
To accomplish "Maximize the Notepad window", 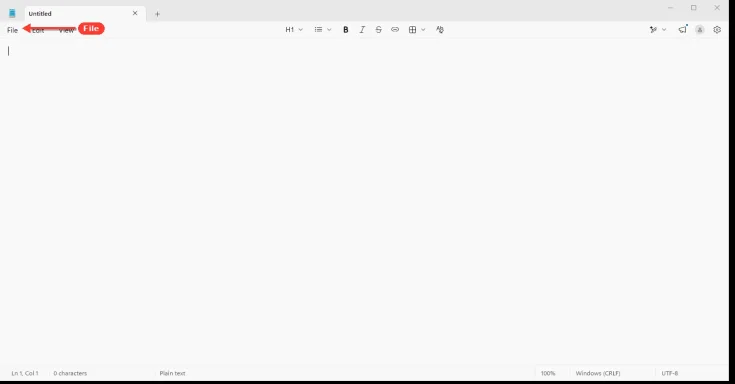I will coord(694,8).
